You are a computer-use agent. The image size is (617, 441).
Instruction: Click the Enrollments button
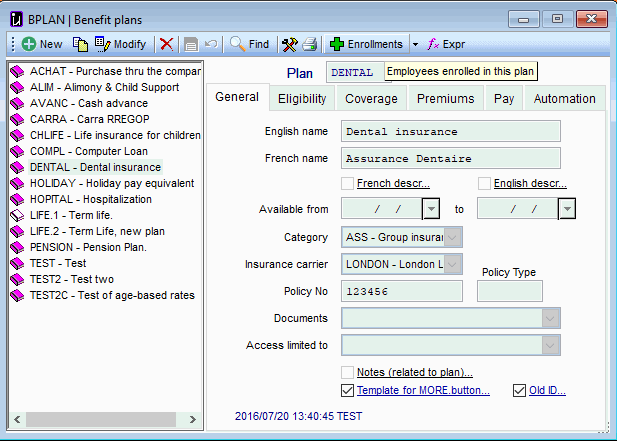pyautogui.click(x=366, y=44)
